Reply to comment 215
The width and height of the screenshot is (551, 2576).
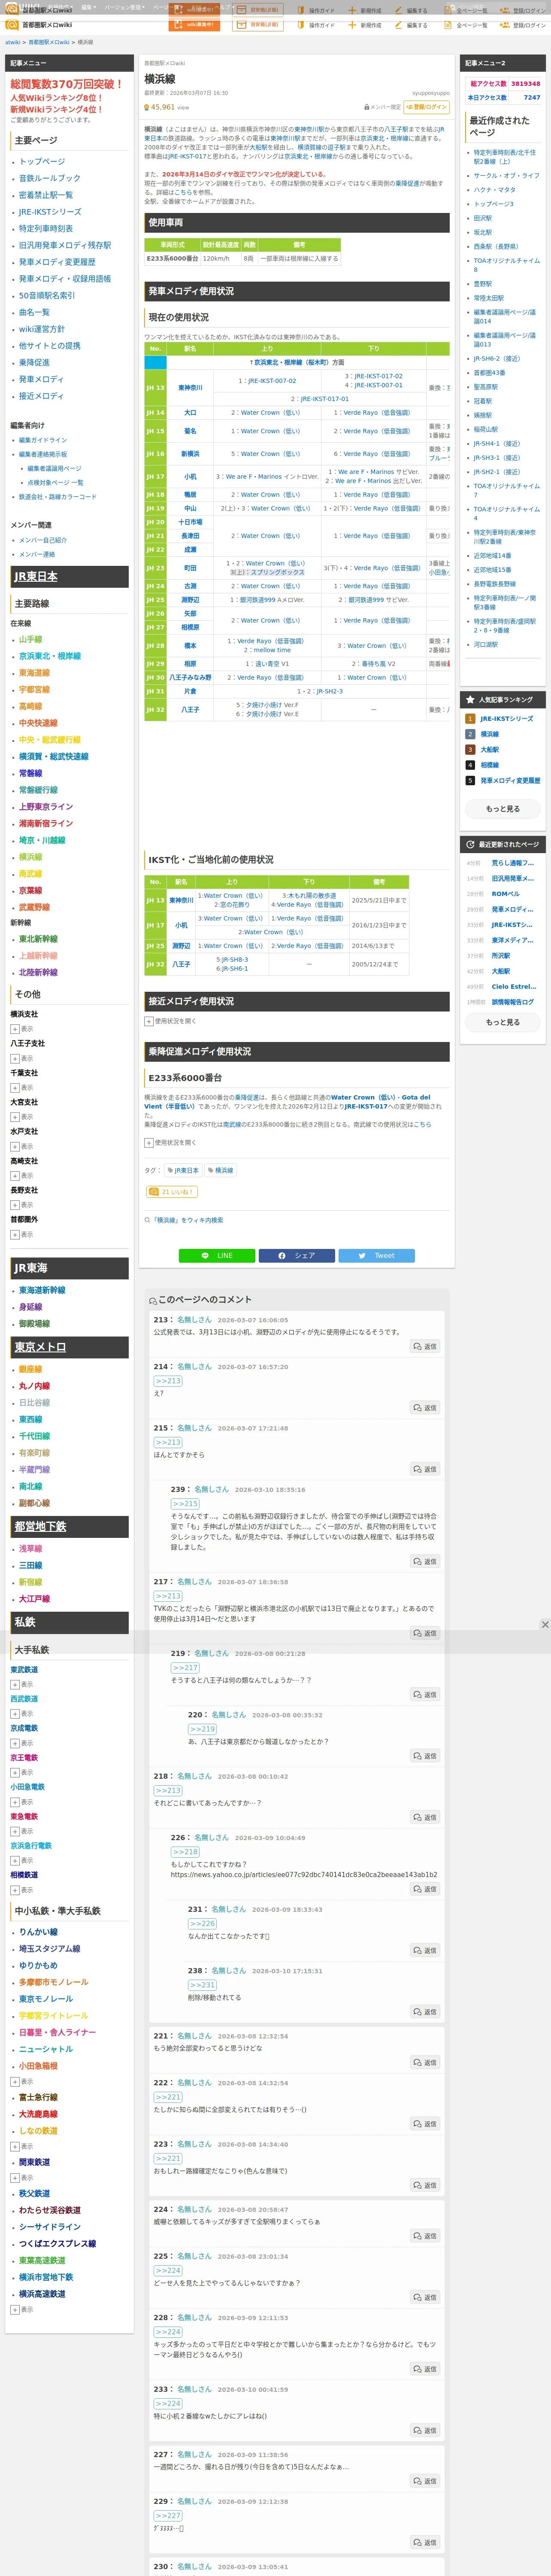pos(425,1469)
